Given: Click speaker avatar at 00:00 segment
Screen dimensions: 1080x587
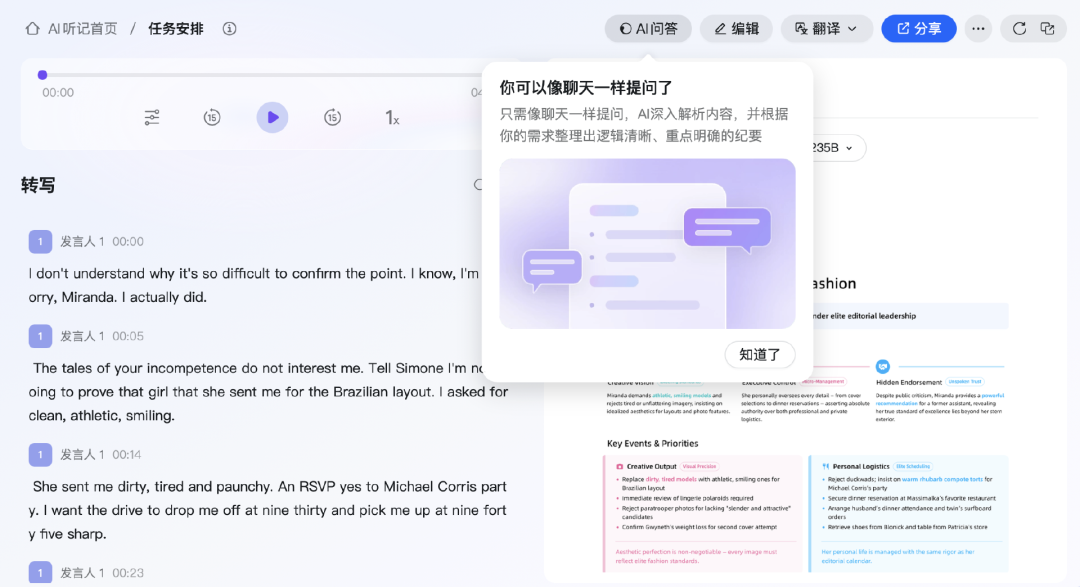Looking at the screenshot, I should coord(40,241).
